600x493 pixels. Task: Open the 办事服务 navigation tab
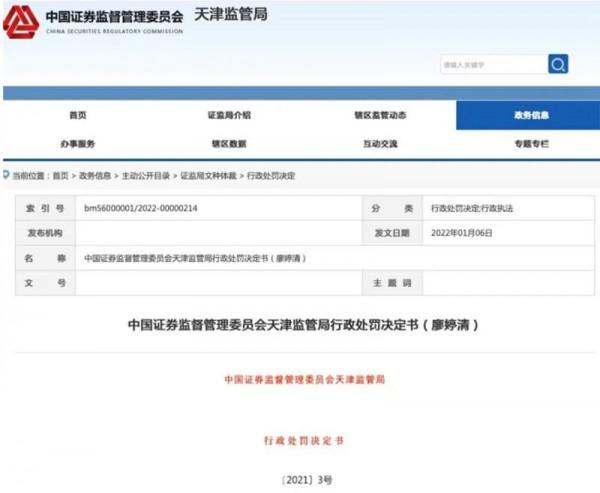(78, 144)
